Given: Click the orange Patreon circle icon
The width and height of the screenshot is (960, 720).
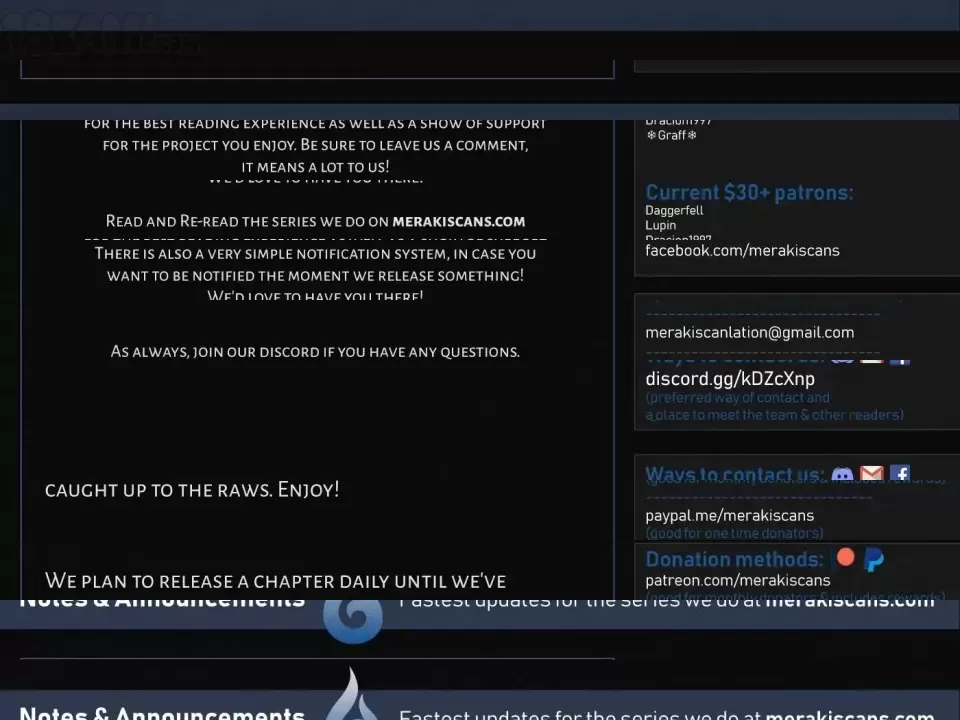Looking at the screenshot, I should (846, 558).
